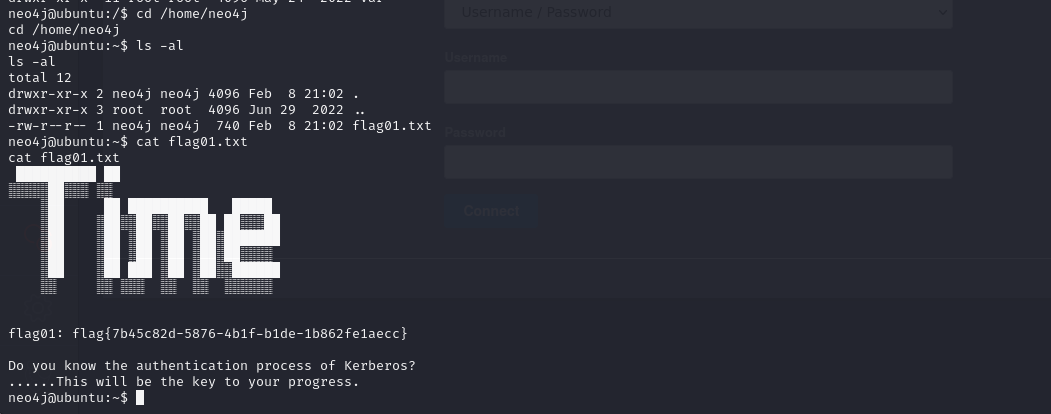Focus the Username input field behind terminal
Screen dimensions: 1051x414
(x=698, y=87)
